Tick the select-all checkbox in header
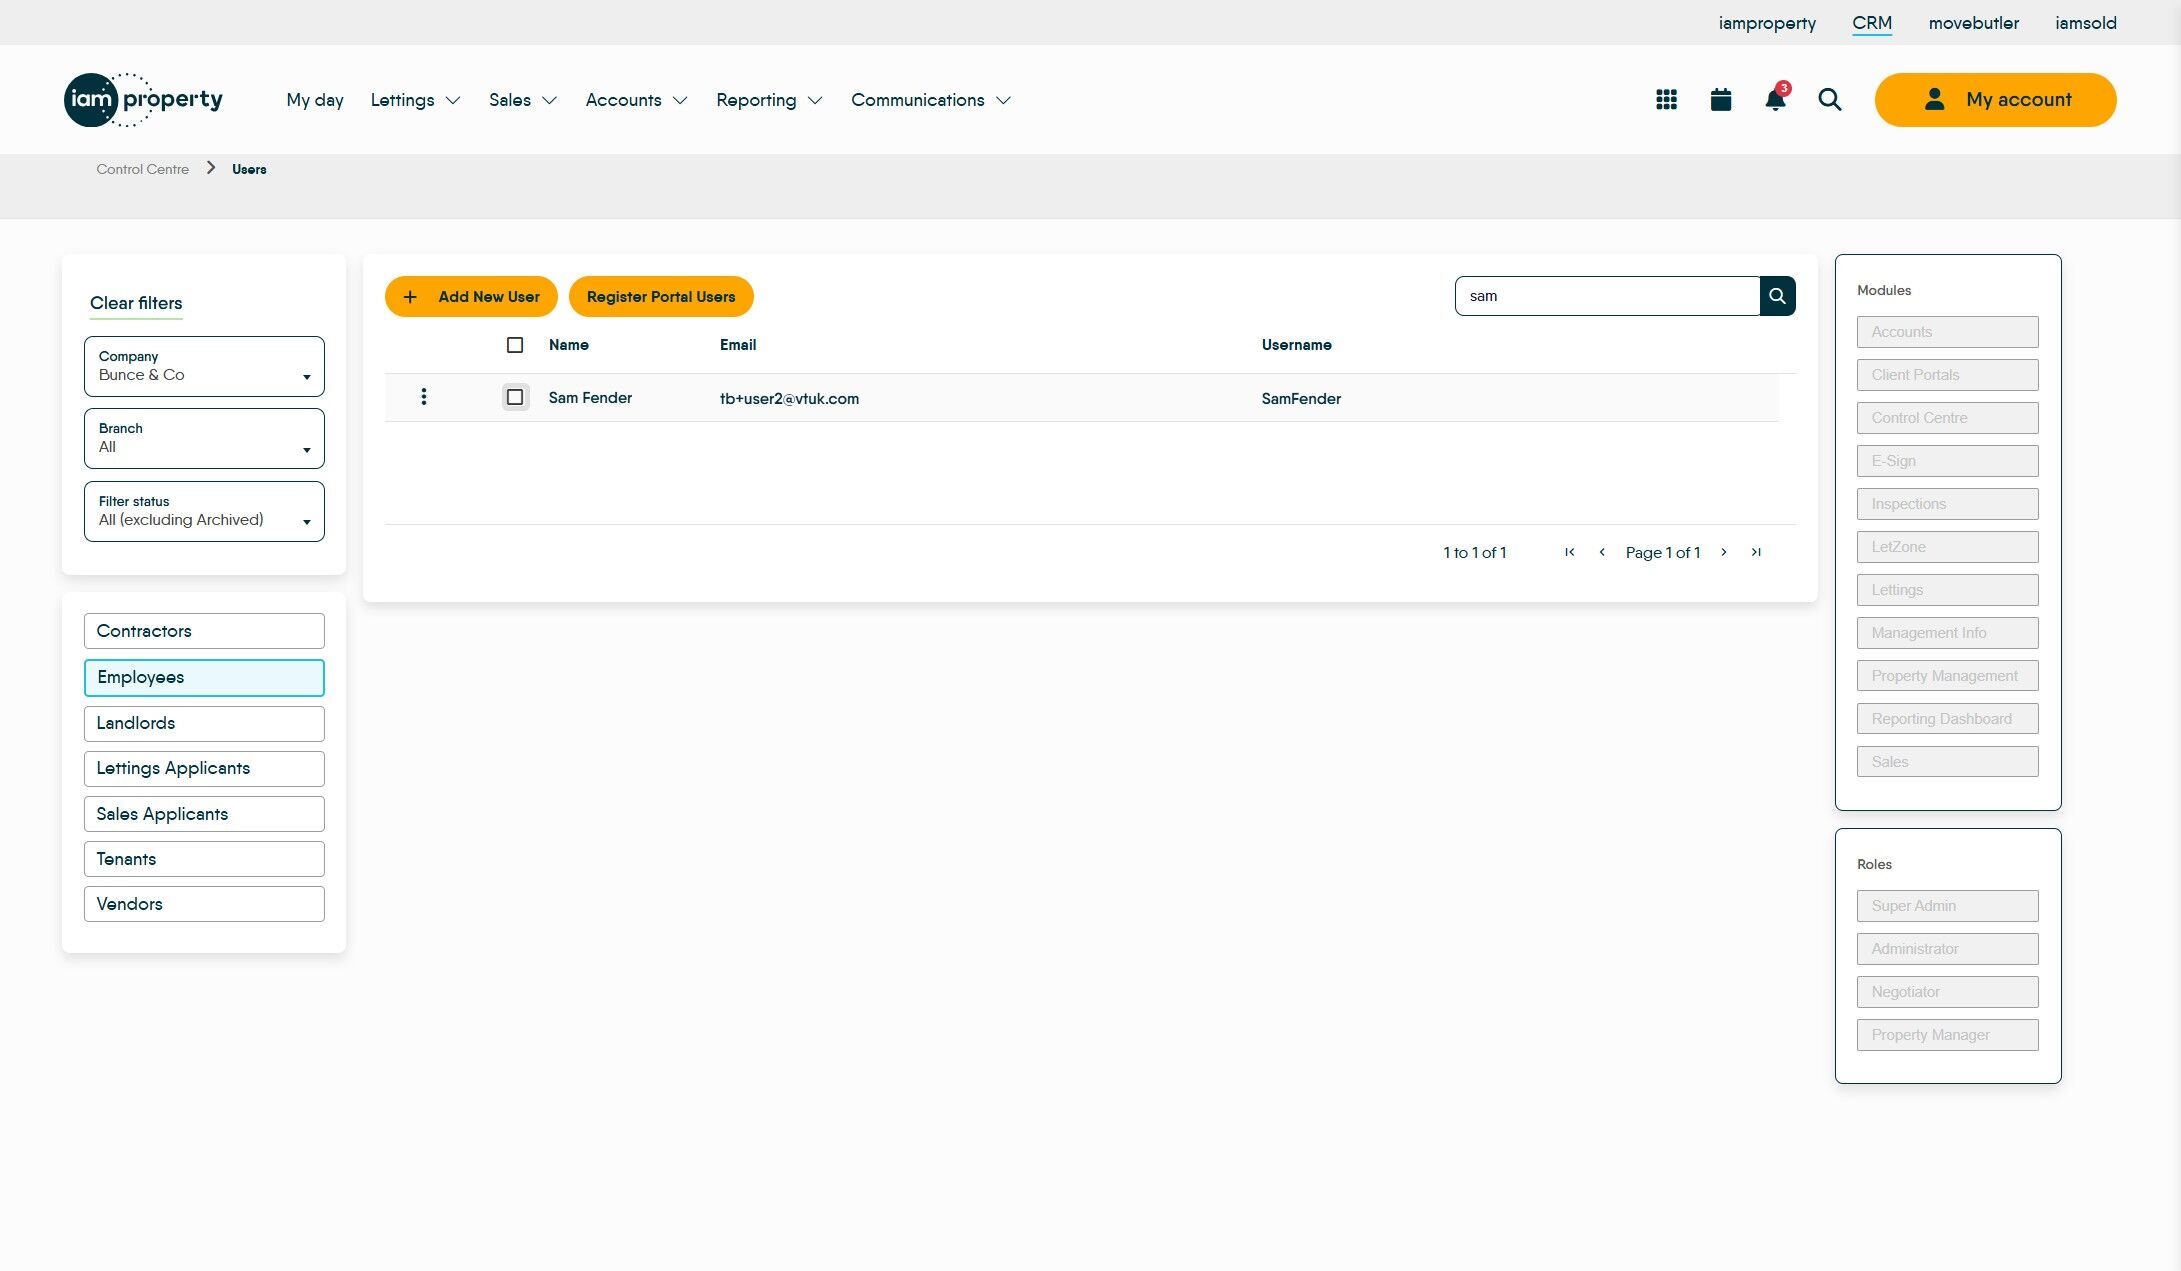Viewport: 2181px width, 1271px height. 515,345
